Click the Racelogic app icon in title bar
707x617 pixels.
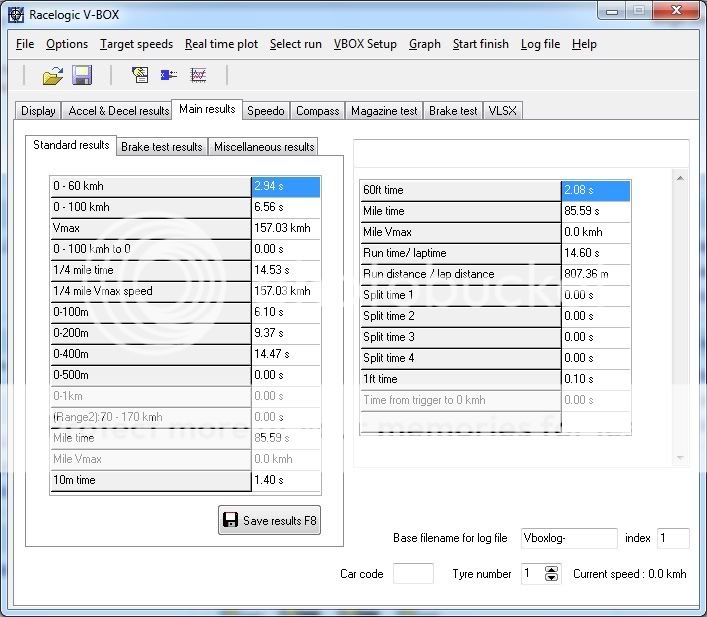15,14
